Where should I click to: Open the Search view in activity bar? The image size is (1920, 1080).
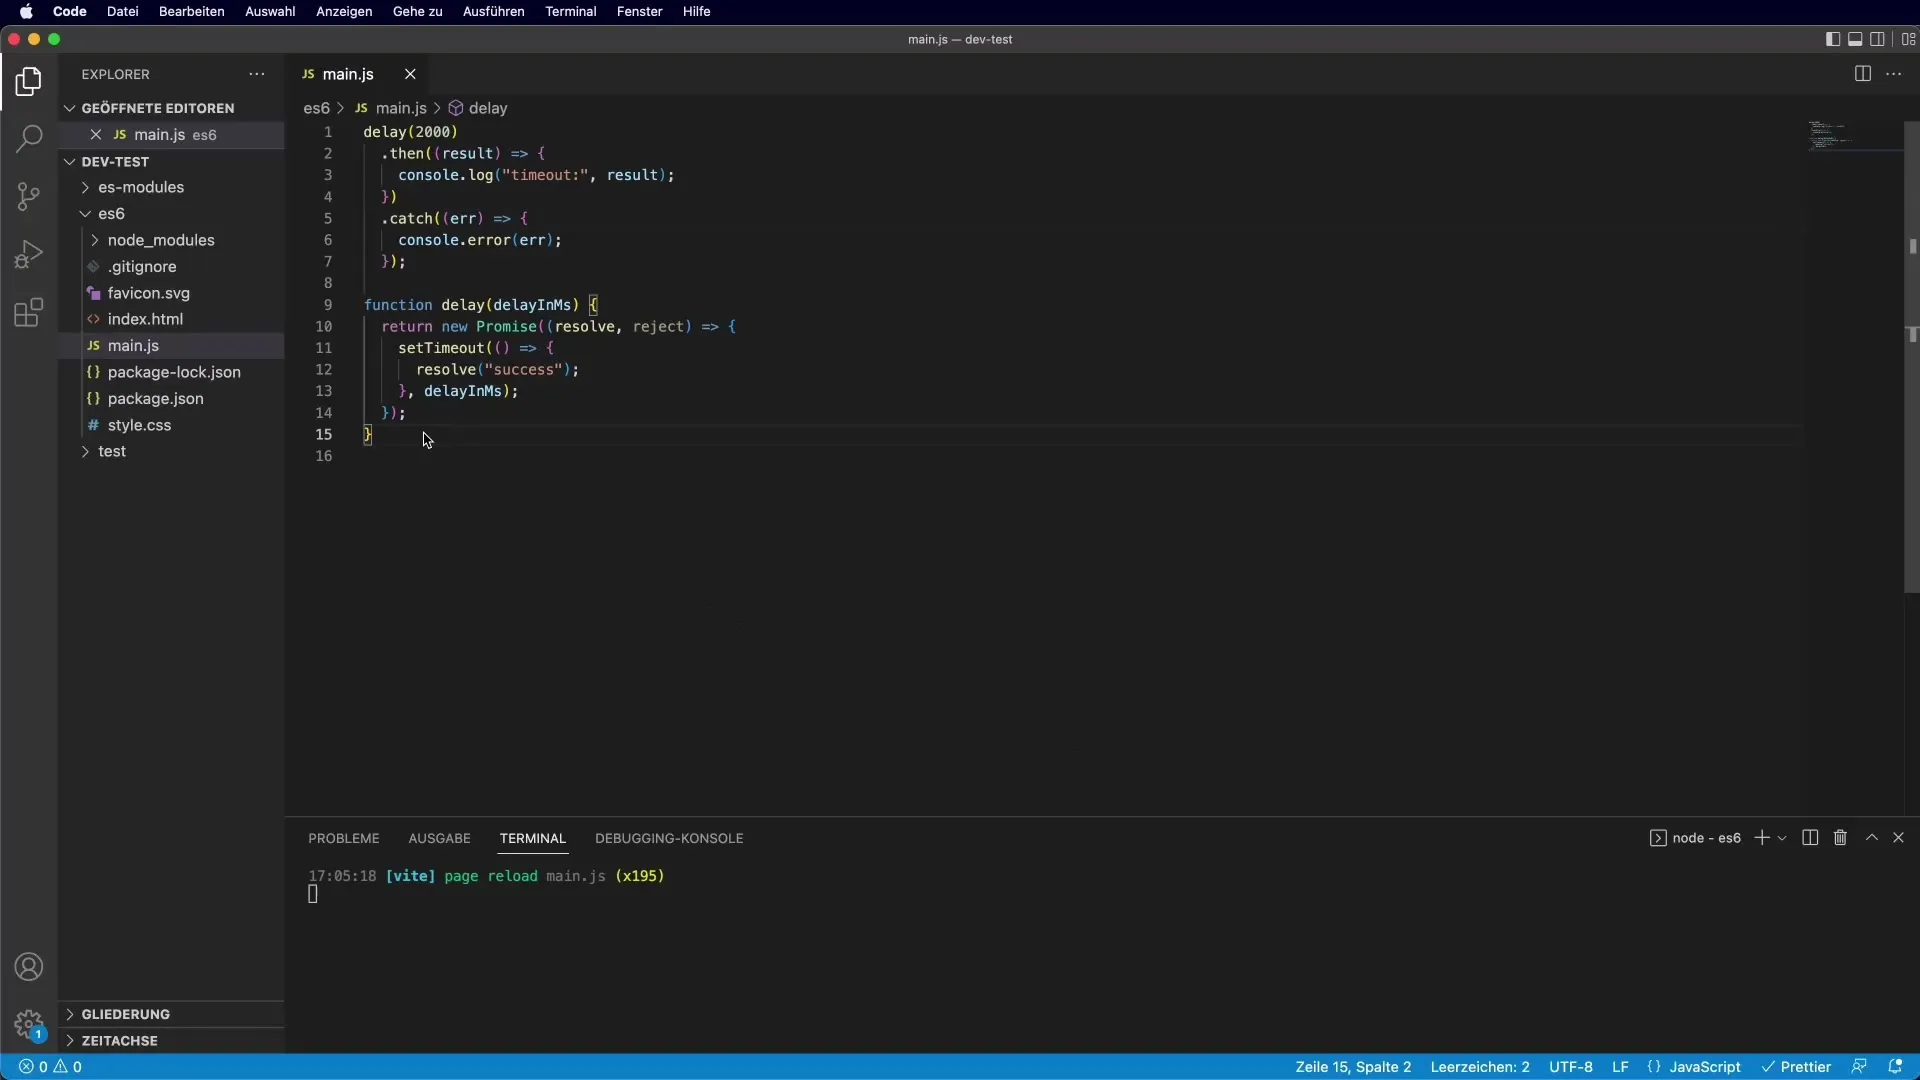click(x=29, y=138)
